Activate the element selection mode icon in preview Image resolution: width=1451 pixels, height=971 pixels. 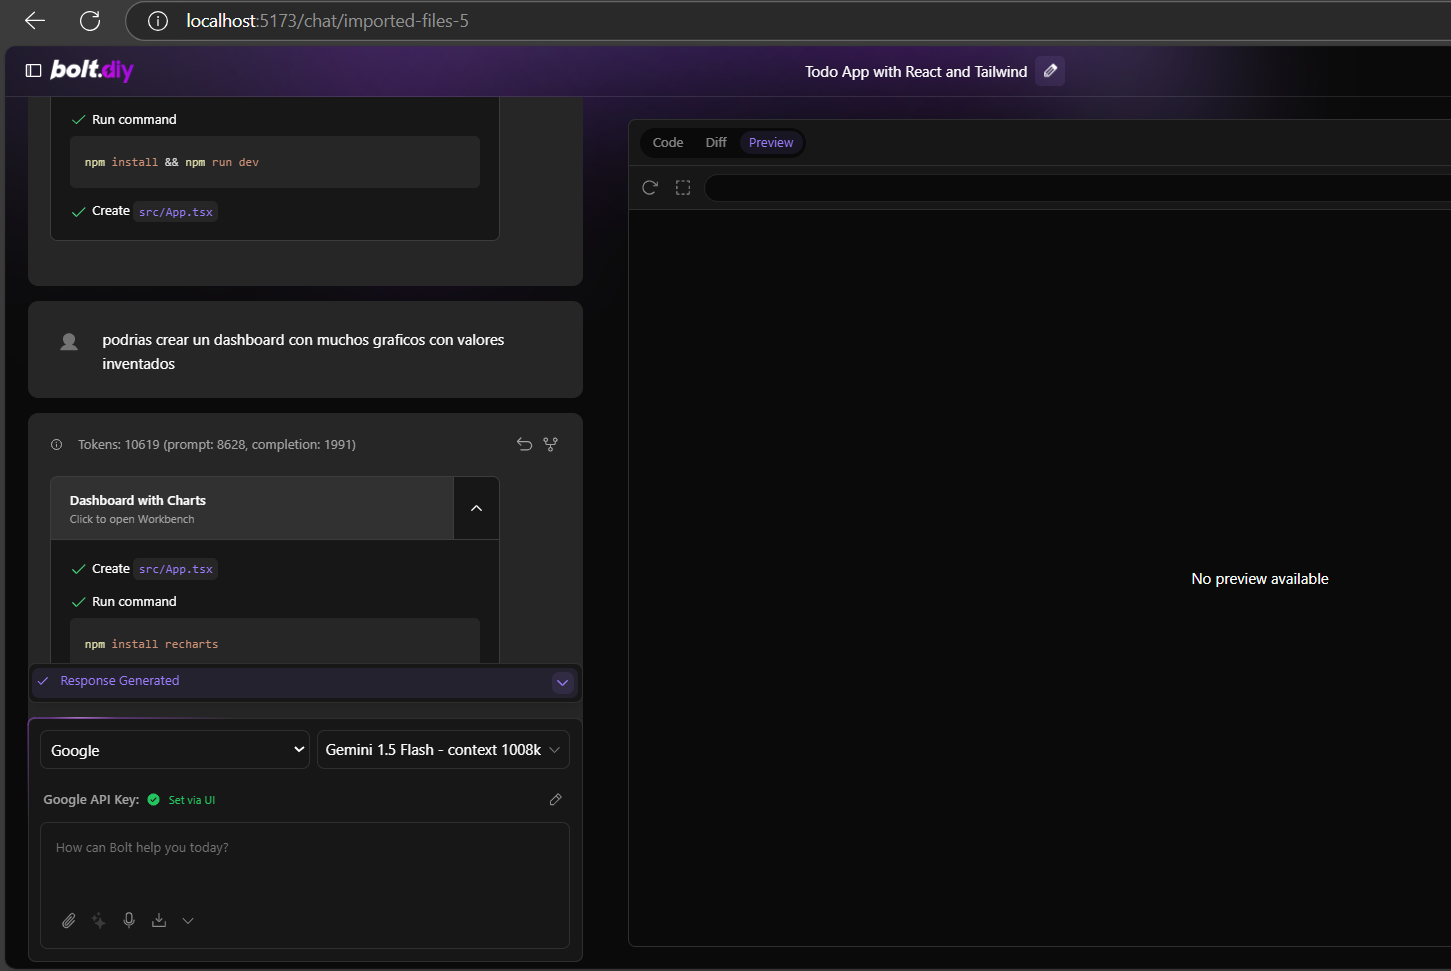tap(683, 188)
